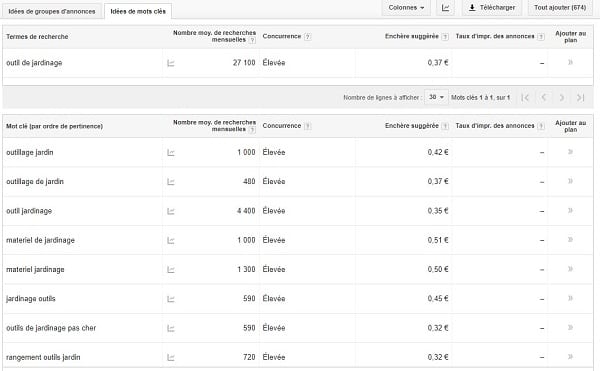Open help for Enchère suggérée in top table
Screen dimensions: 600x371
click(445, 37)
